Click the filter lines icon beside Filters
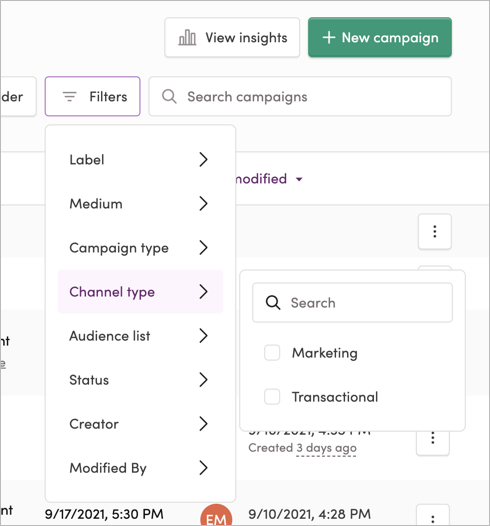 click(70, 97)
